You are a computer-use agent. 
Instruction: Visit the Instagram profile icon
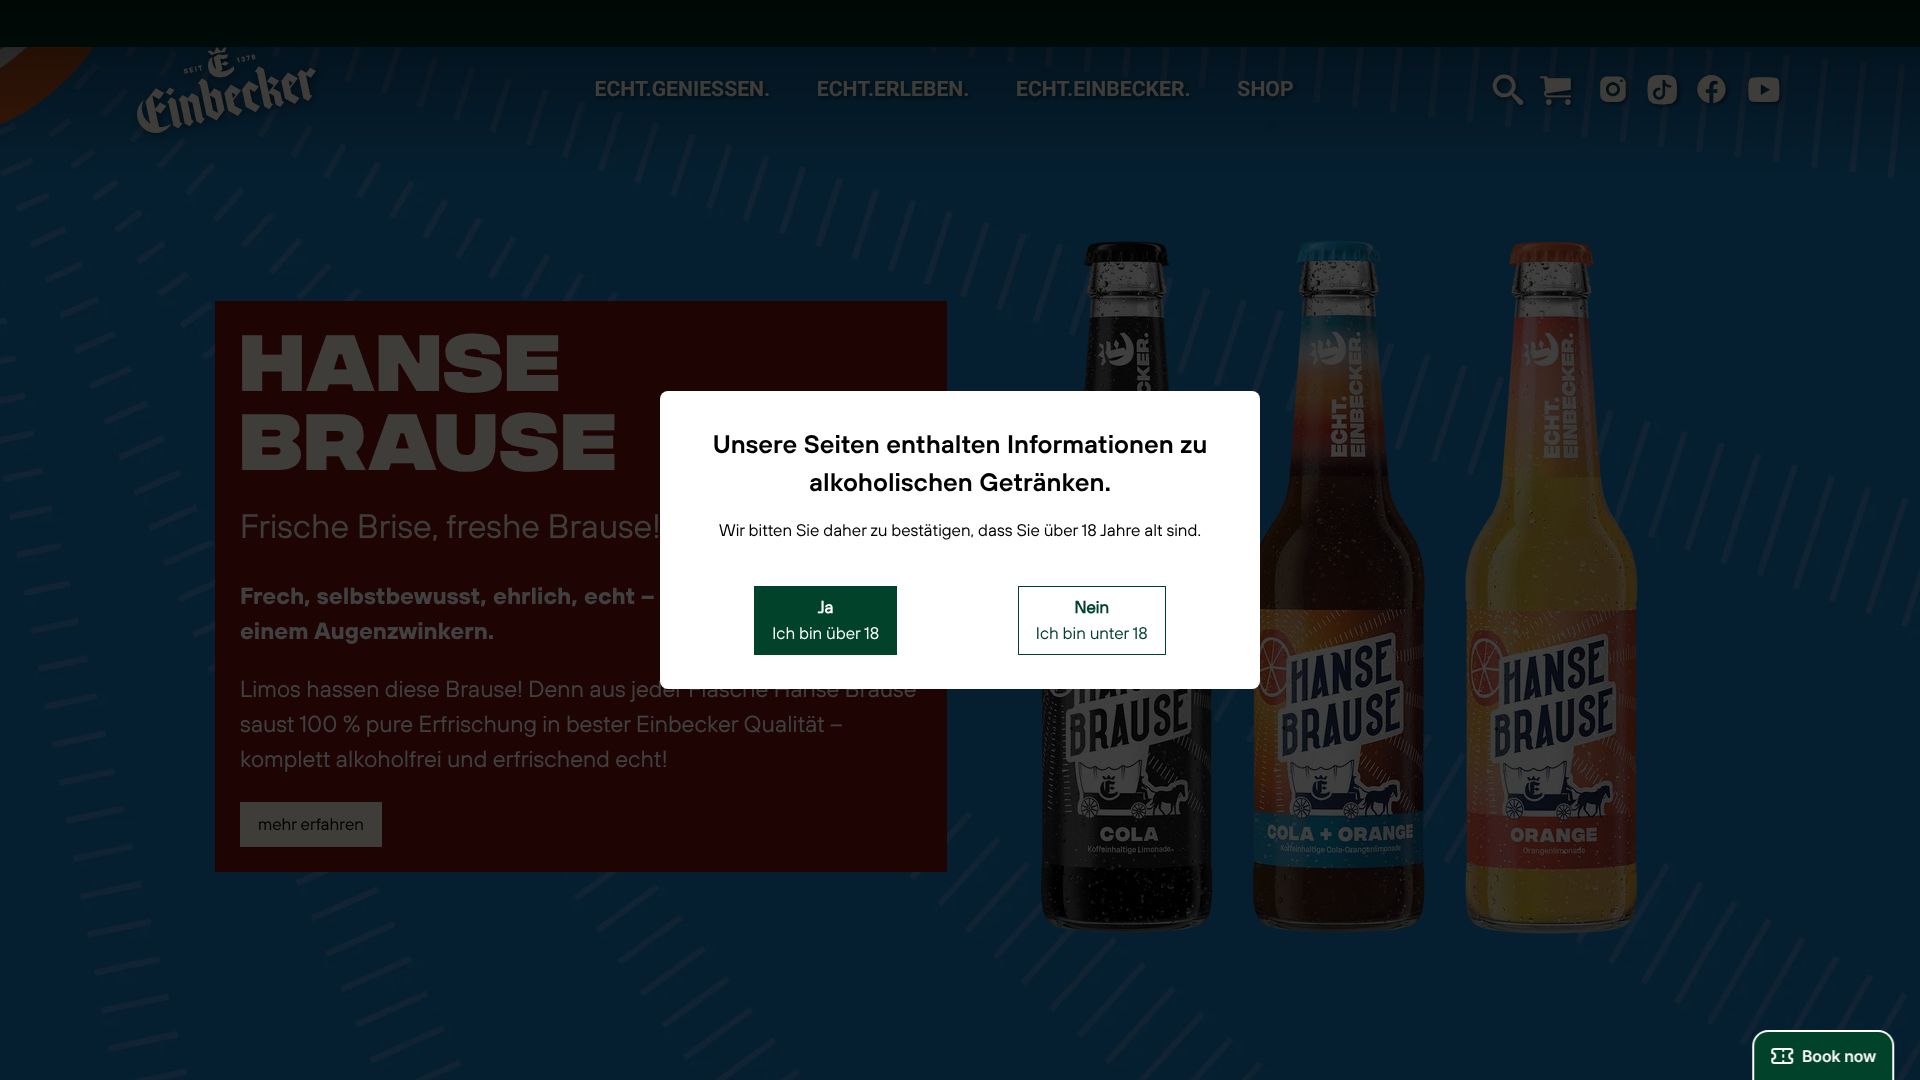click(1612, 90)
